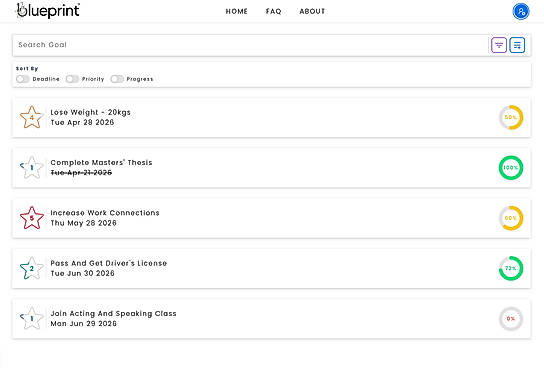The width and height of the screenshot is (544, 368).
Task: Open Join Acting And Speaking Class goal
Action: pyautogui.click(x=272, y=319)
